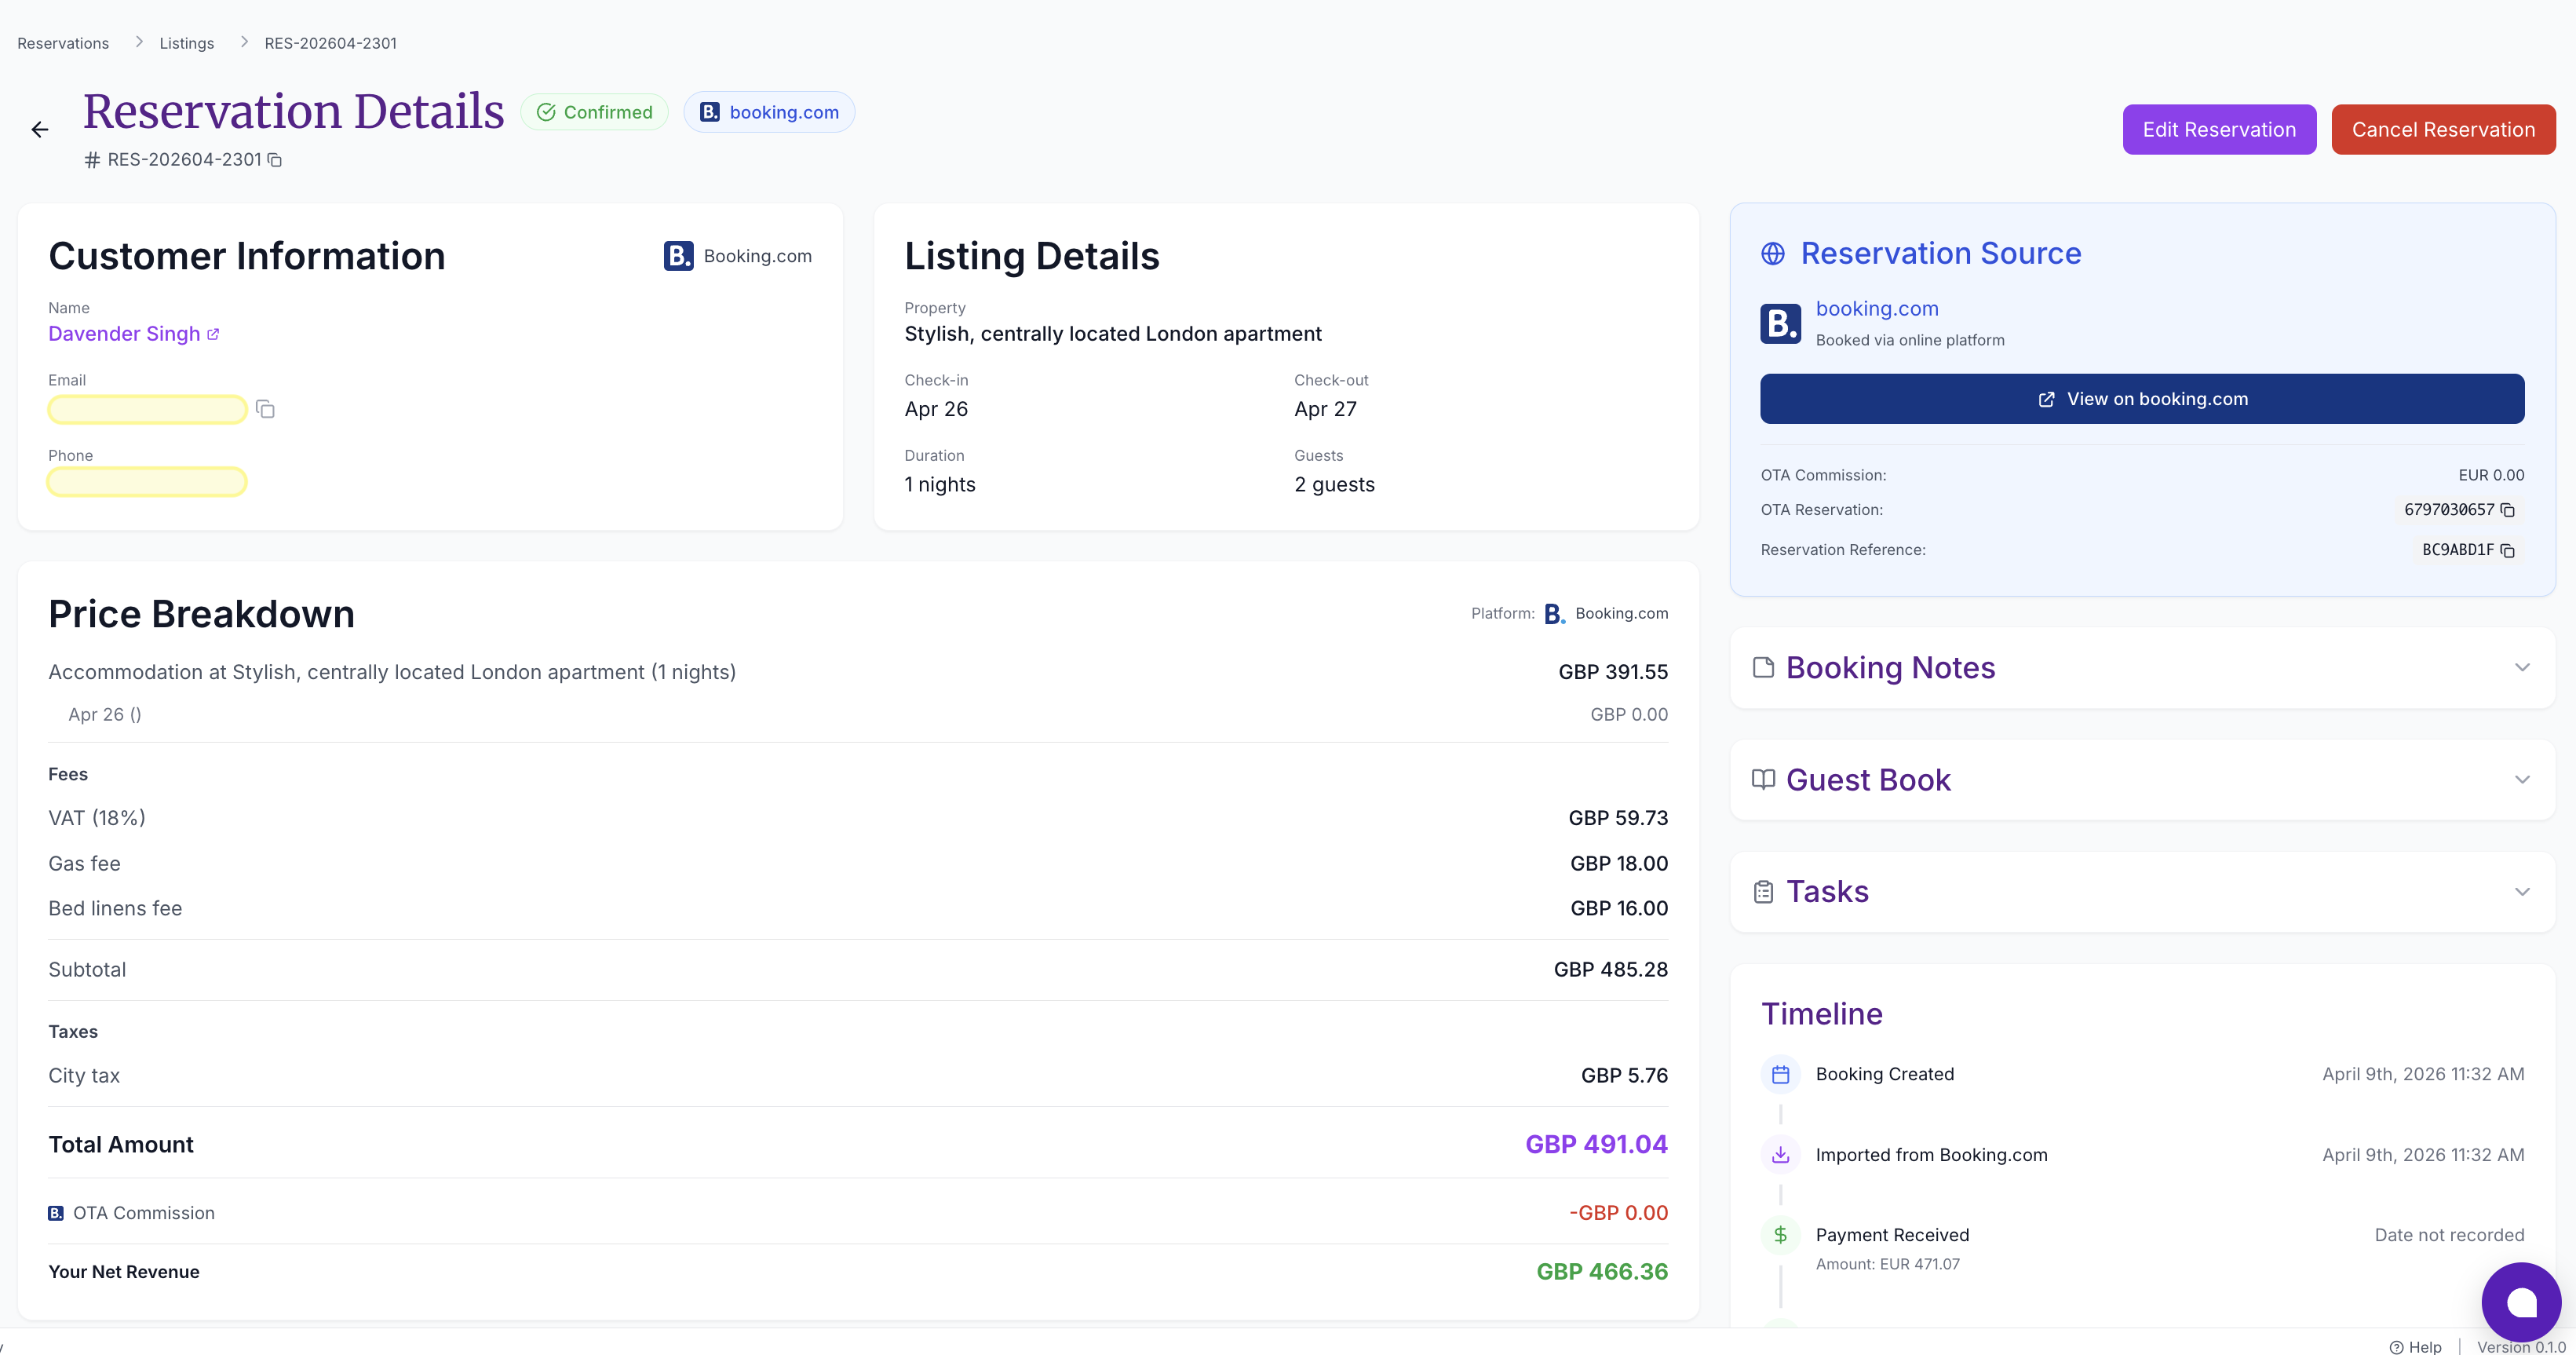Click Edit Reservation button
Image resolution: width=2576 pixels, height=1355 pixels.
pos(2219,129)
